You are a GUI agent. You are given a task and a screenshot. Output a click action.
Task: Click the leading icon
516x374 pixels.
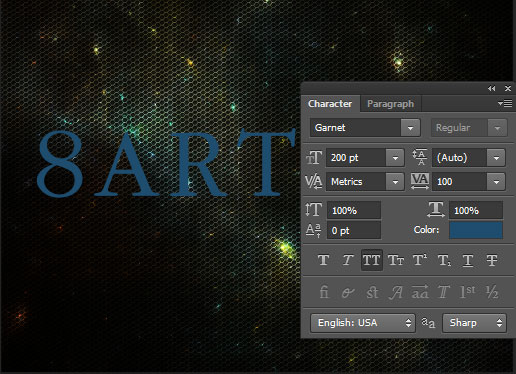click(x=420, y=157)
